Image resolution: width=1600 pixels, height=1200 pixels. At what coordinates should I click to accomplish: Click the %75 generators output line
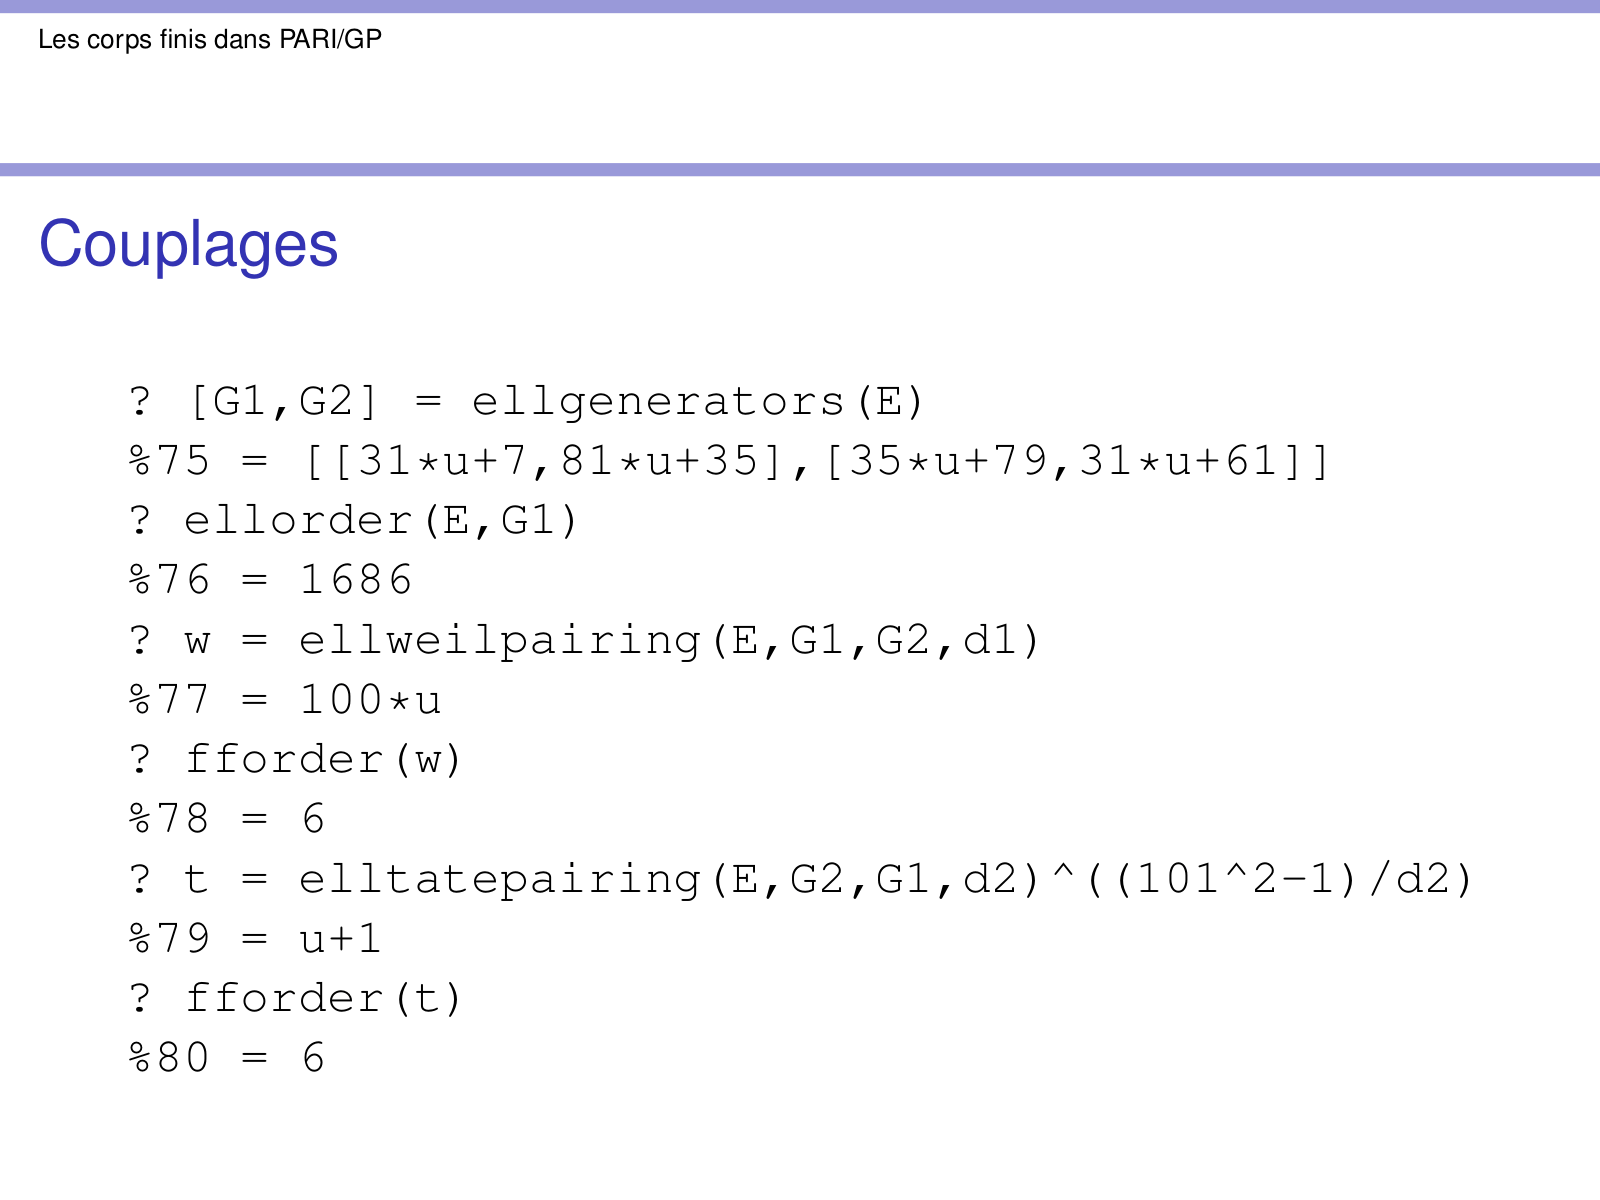(728, 461)
